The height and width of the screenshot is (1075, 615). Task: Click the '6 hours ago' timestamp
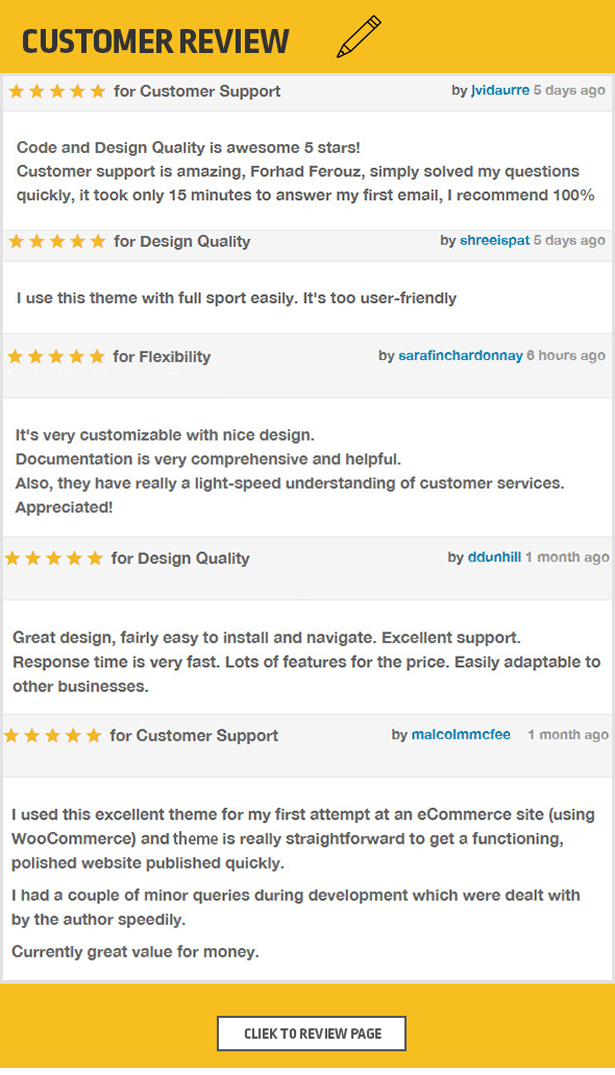pyautogui.click(x=566, y=356)
